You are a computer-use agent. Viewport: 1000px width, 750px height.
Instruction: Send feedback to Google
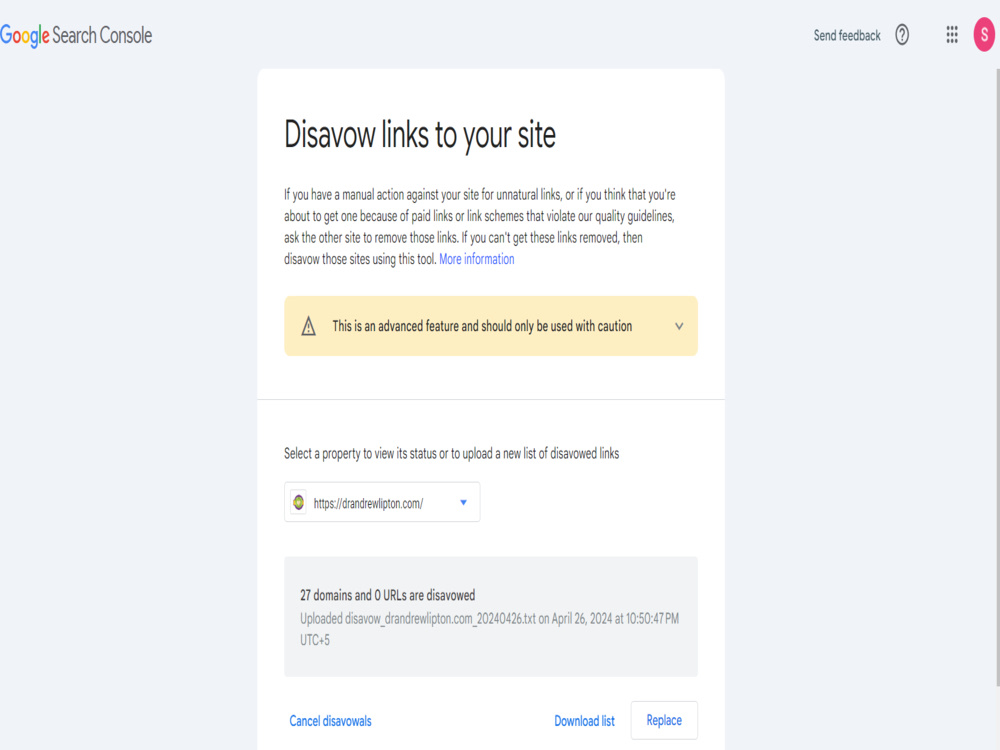(x=847, y=35)
